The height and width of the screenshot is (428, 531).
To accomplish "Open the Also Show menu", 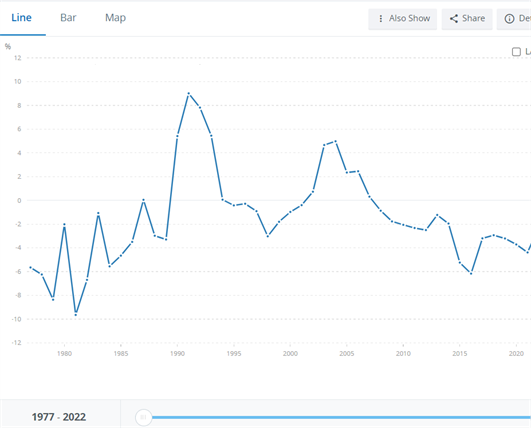I will tap(403, 19).
